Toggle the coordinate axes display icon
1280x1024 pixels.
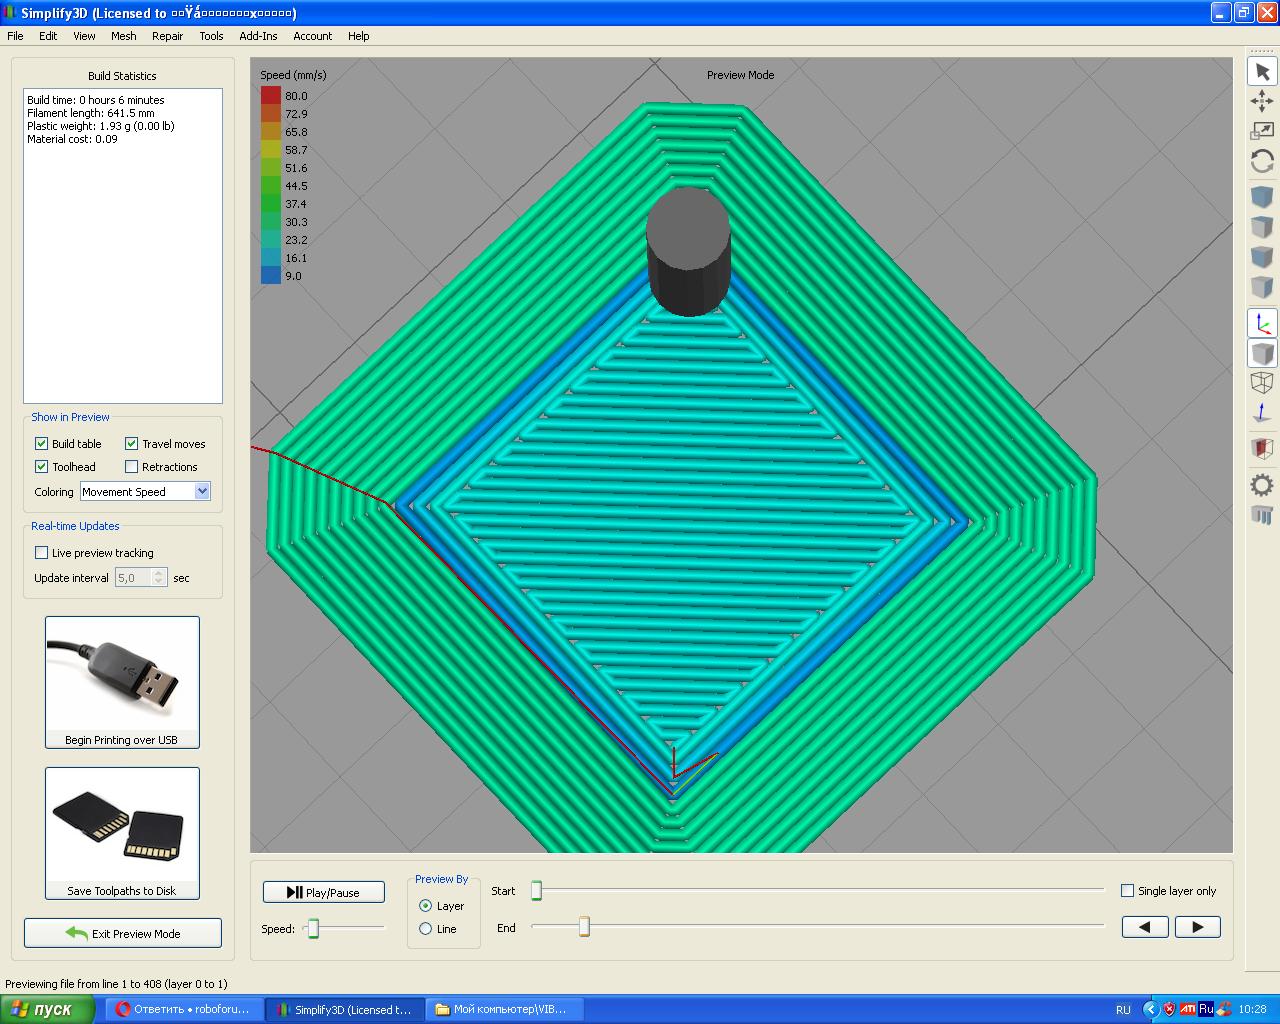pyautogui.click(x=1262, y=323)
